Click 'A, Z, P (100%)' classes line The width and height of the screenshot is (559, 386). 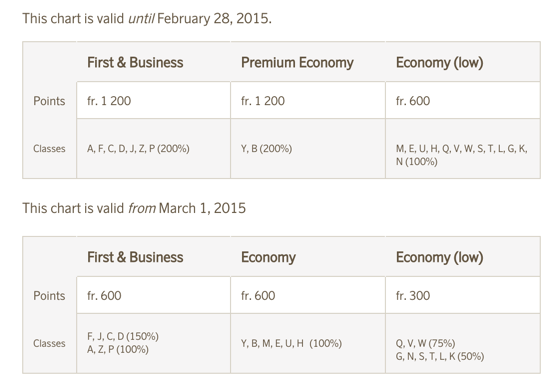tap(118, 350)
